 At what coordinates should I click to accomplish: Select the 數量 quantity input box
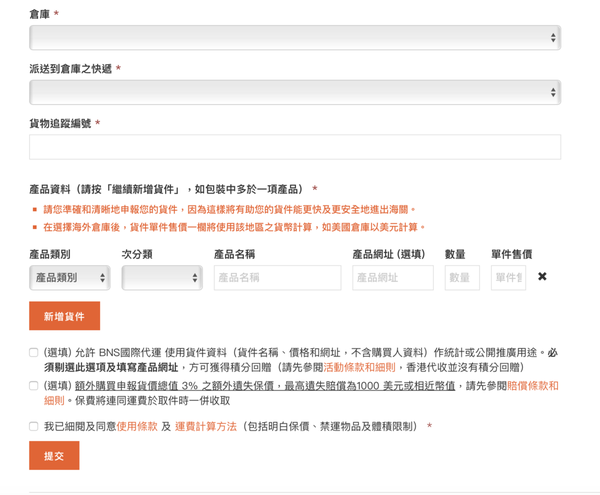pos(461,277)
